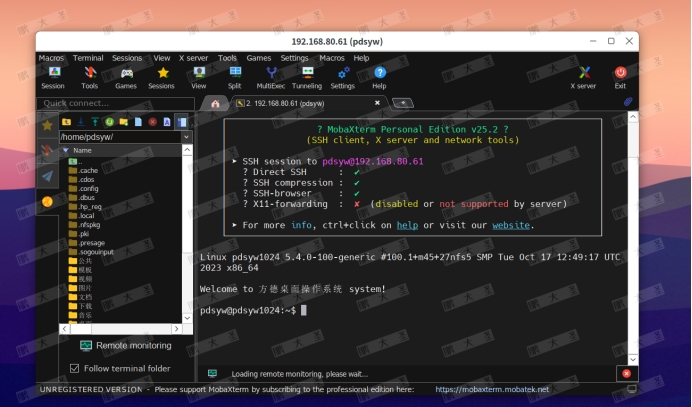The image size is (692, 407).
Task: Click the letter A file icon in SFTP toolbar
Action: pyautogui.click(x=167, y=122)
